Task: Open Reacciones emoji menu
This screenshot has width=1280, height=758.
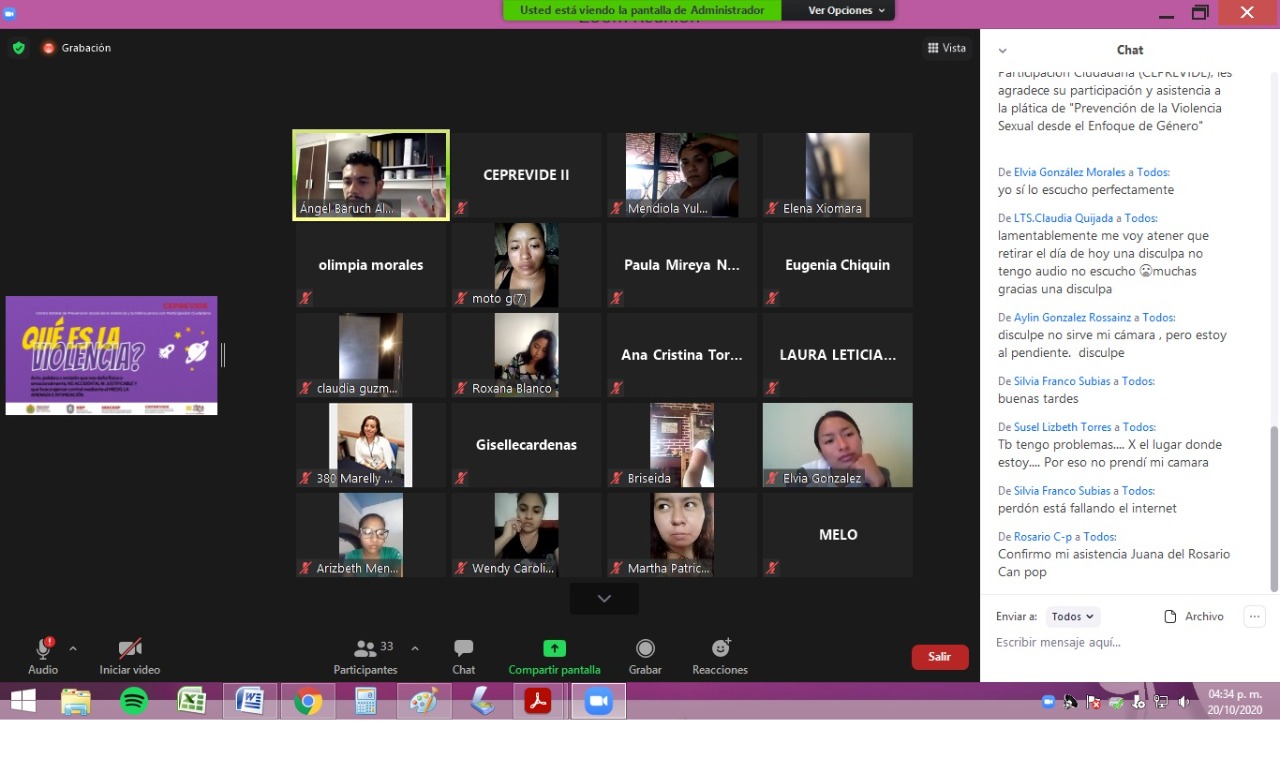Action: pyautogui.click(x=720, y=656)
